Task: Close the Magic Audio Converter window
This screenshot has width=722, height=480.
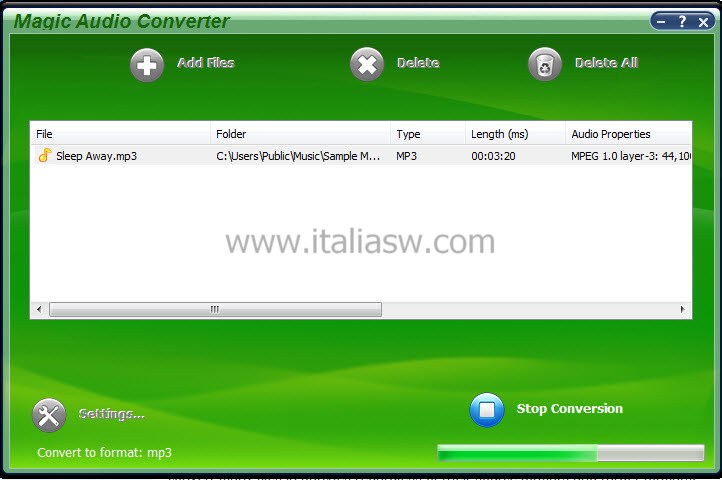Action: click(703, 22)
